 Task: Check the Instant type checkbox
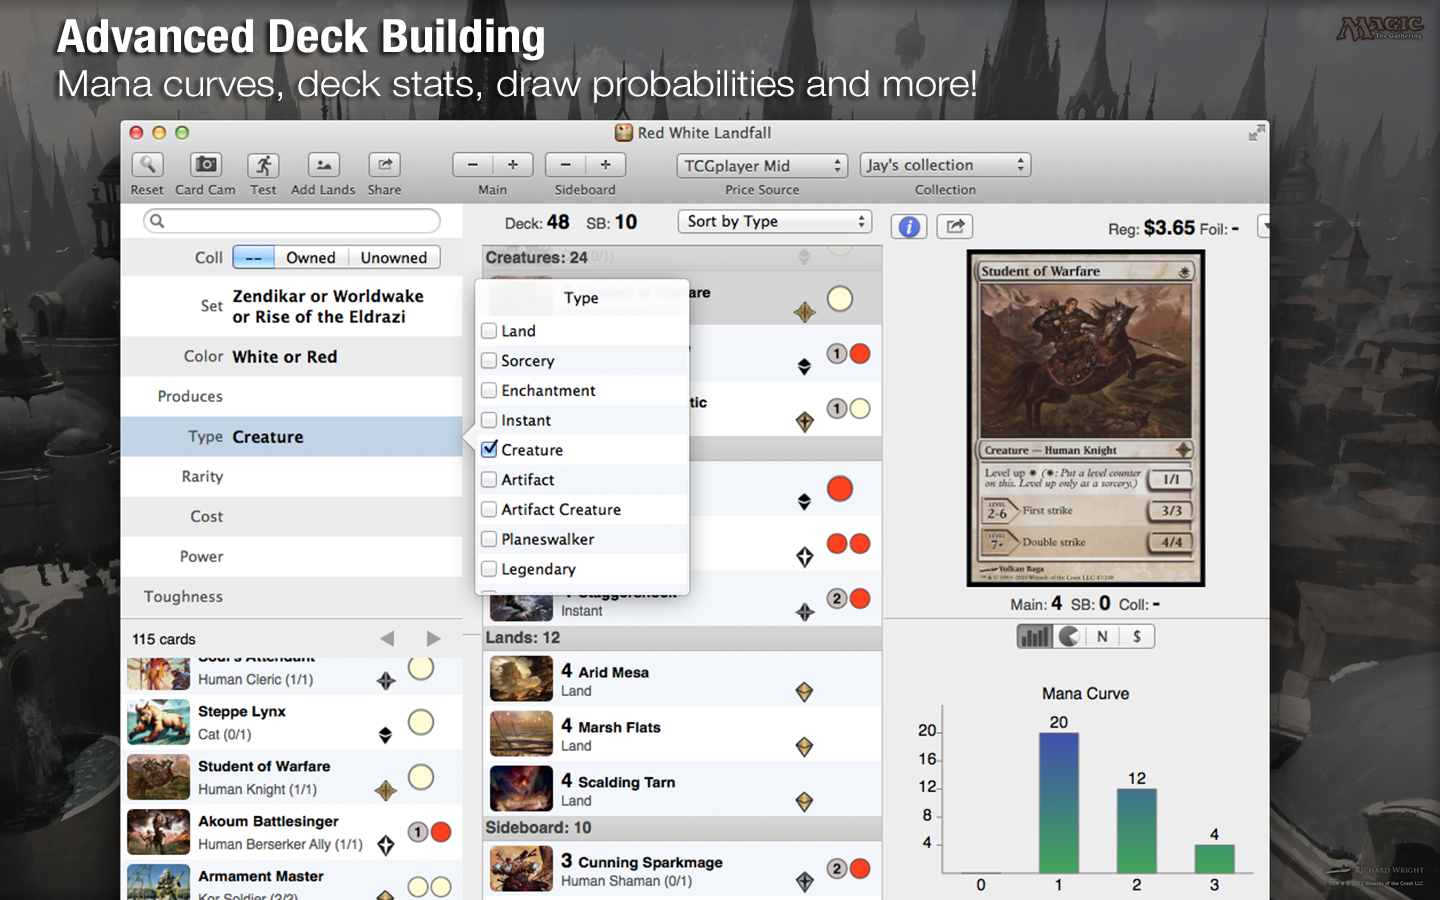click(489, 420)
